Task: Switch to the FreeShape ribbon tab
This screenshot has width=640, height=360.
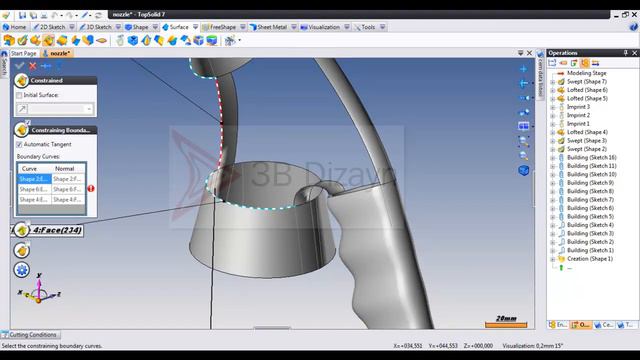Action: (219, 27)
